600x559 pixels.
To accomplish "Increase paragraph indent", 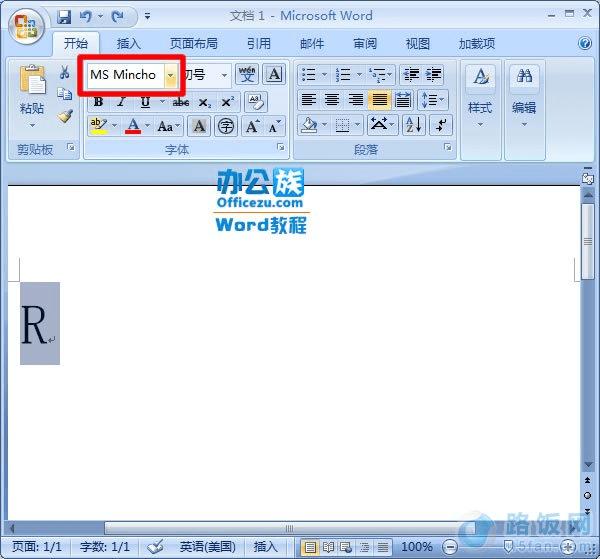I will (433, 74).
